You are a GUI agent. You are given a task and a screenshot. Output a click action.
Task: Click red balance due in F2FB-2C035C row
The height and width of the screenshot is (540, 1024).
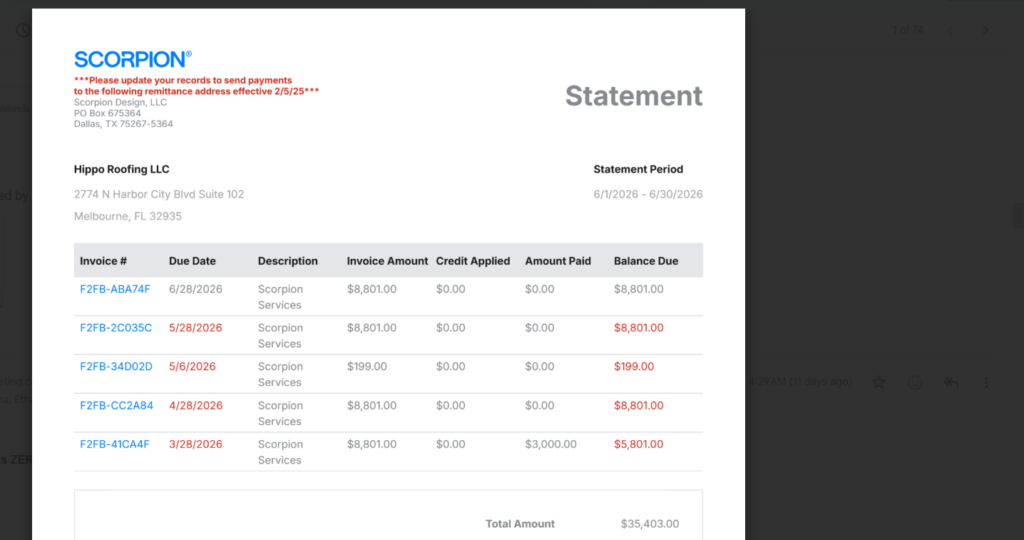638,328
